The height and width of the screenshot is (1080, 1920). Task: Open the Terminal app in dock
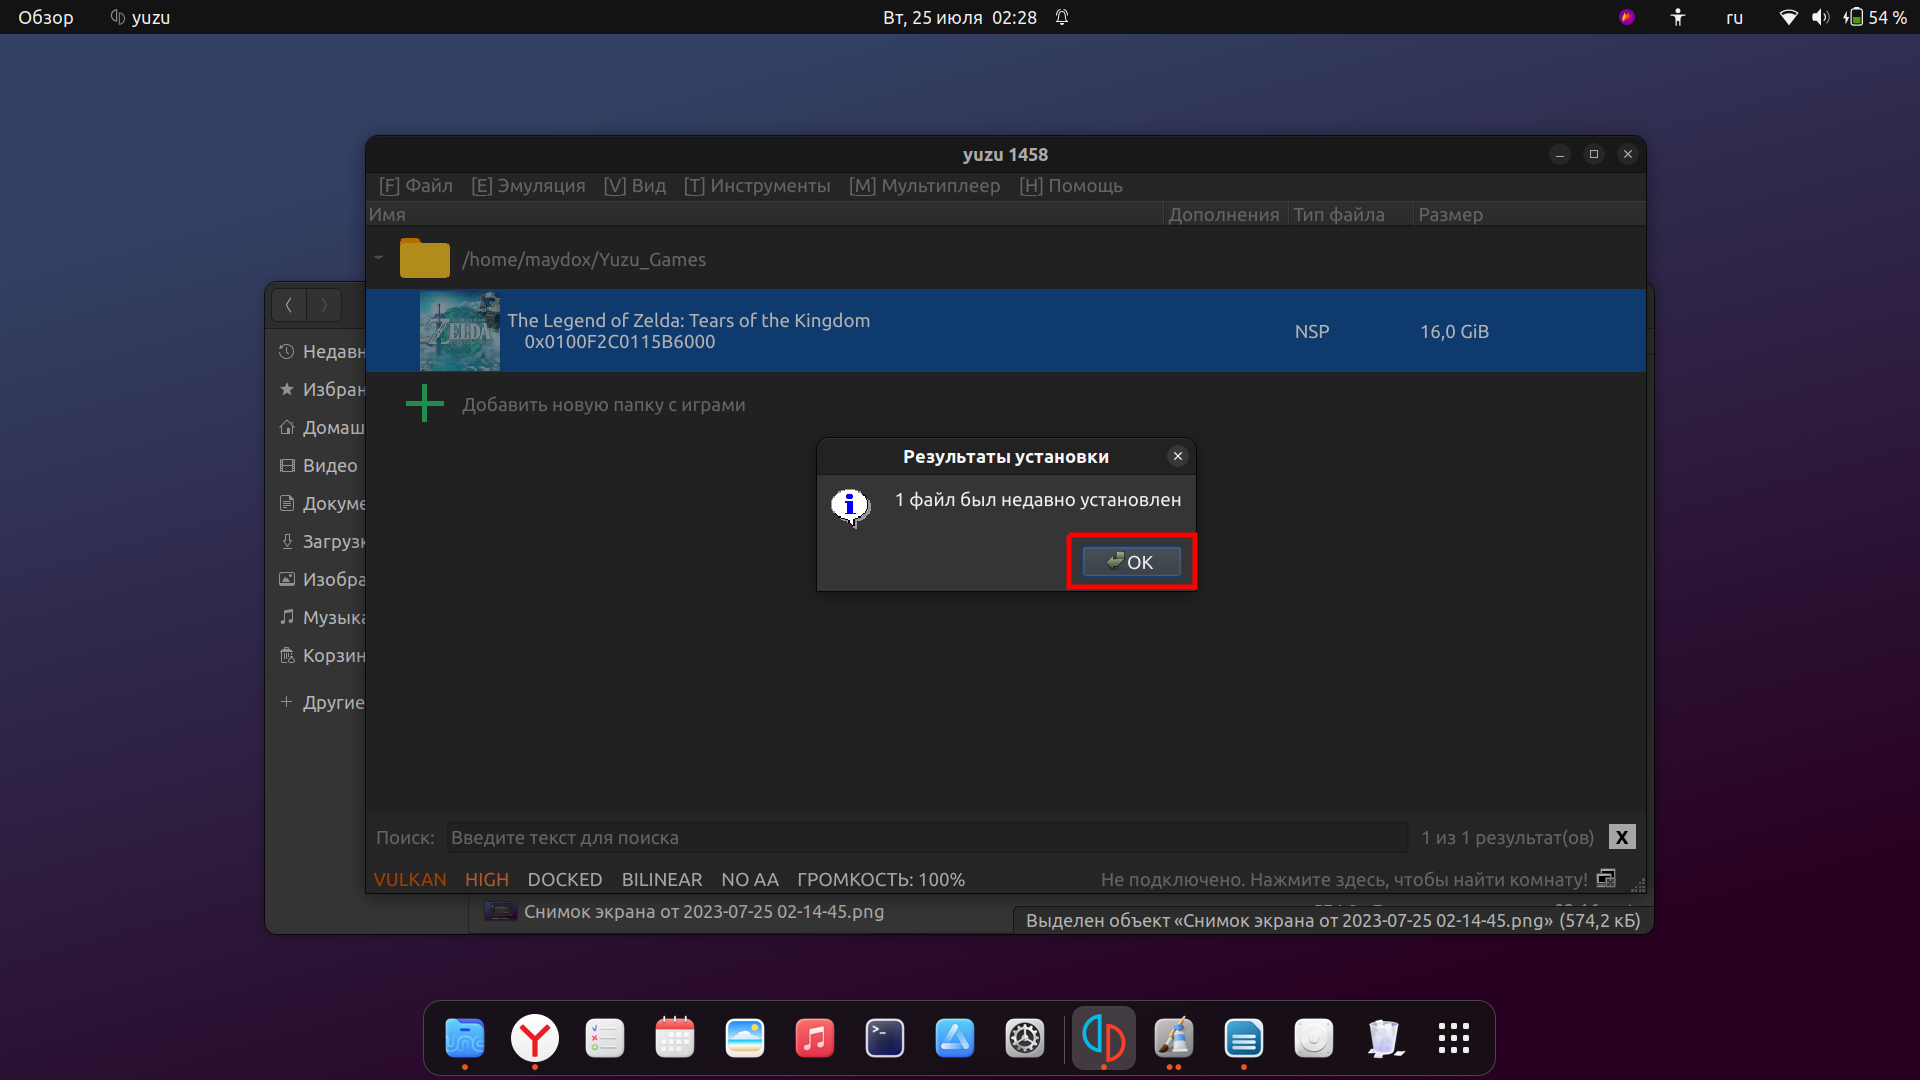[x=885, y=1038]
